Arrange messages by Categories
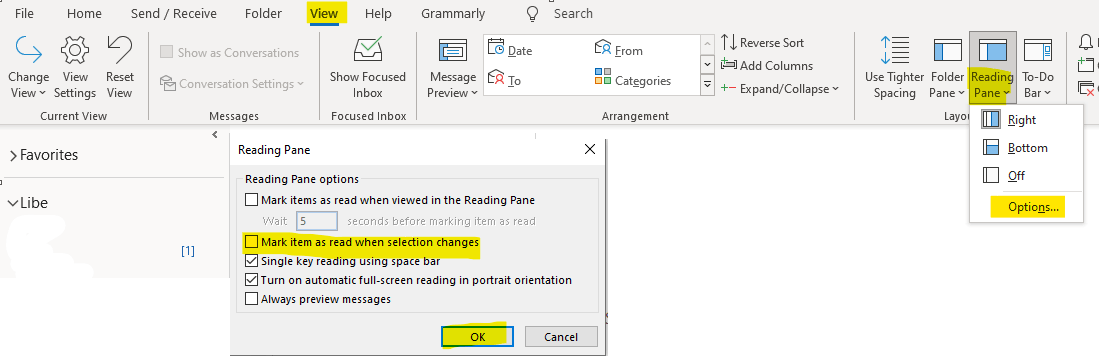1099x361 pixels. pos(632,80)
